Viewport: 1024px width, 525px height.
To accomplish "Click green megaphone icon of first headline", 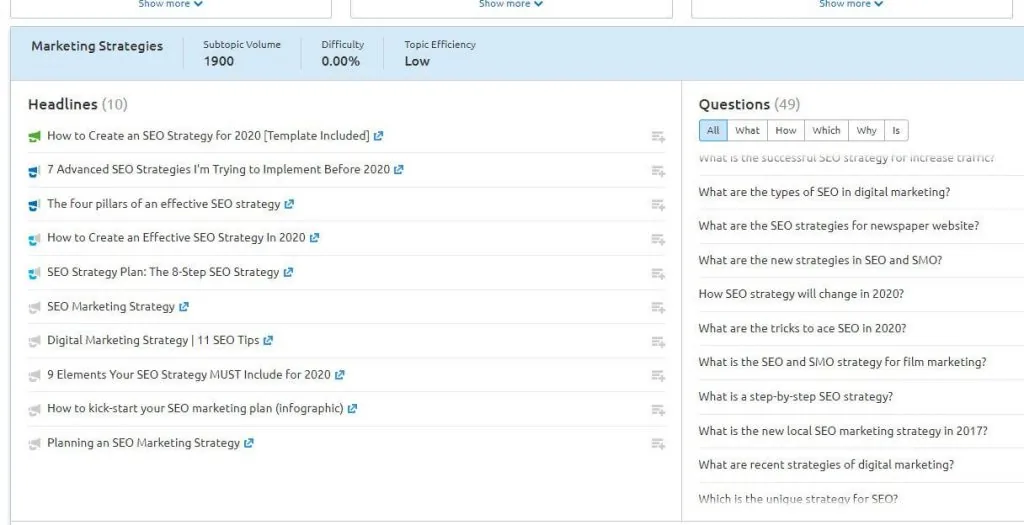I will [x=35, y=137].
